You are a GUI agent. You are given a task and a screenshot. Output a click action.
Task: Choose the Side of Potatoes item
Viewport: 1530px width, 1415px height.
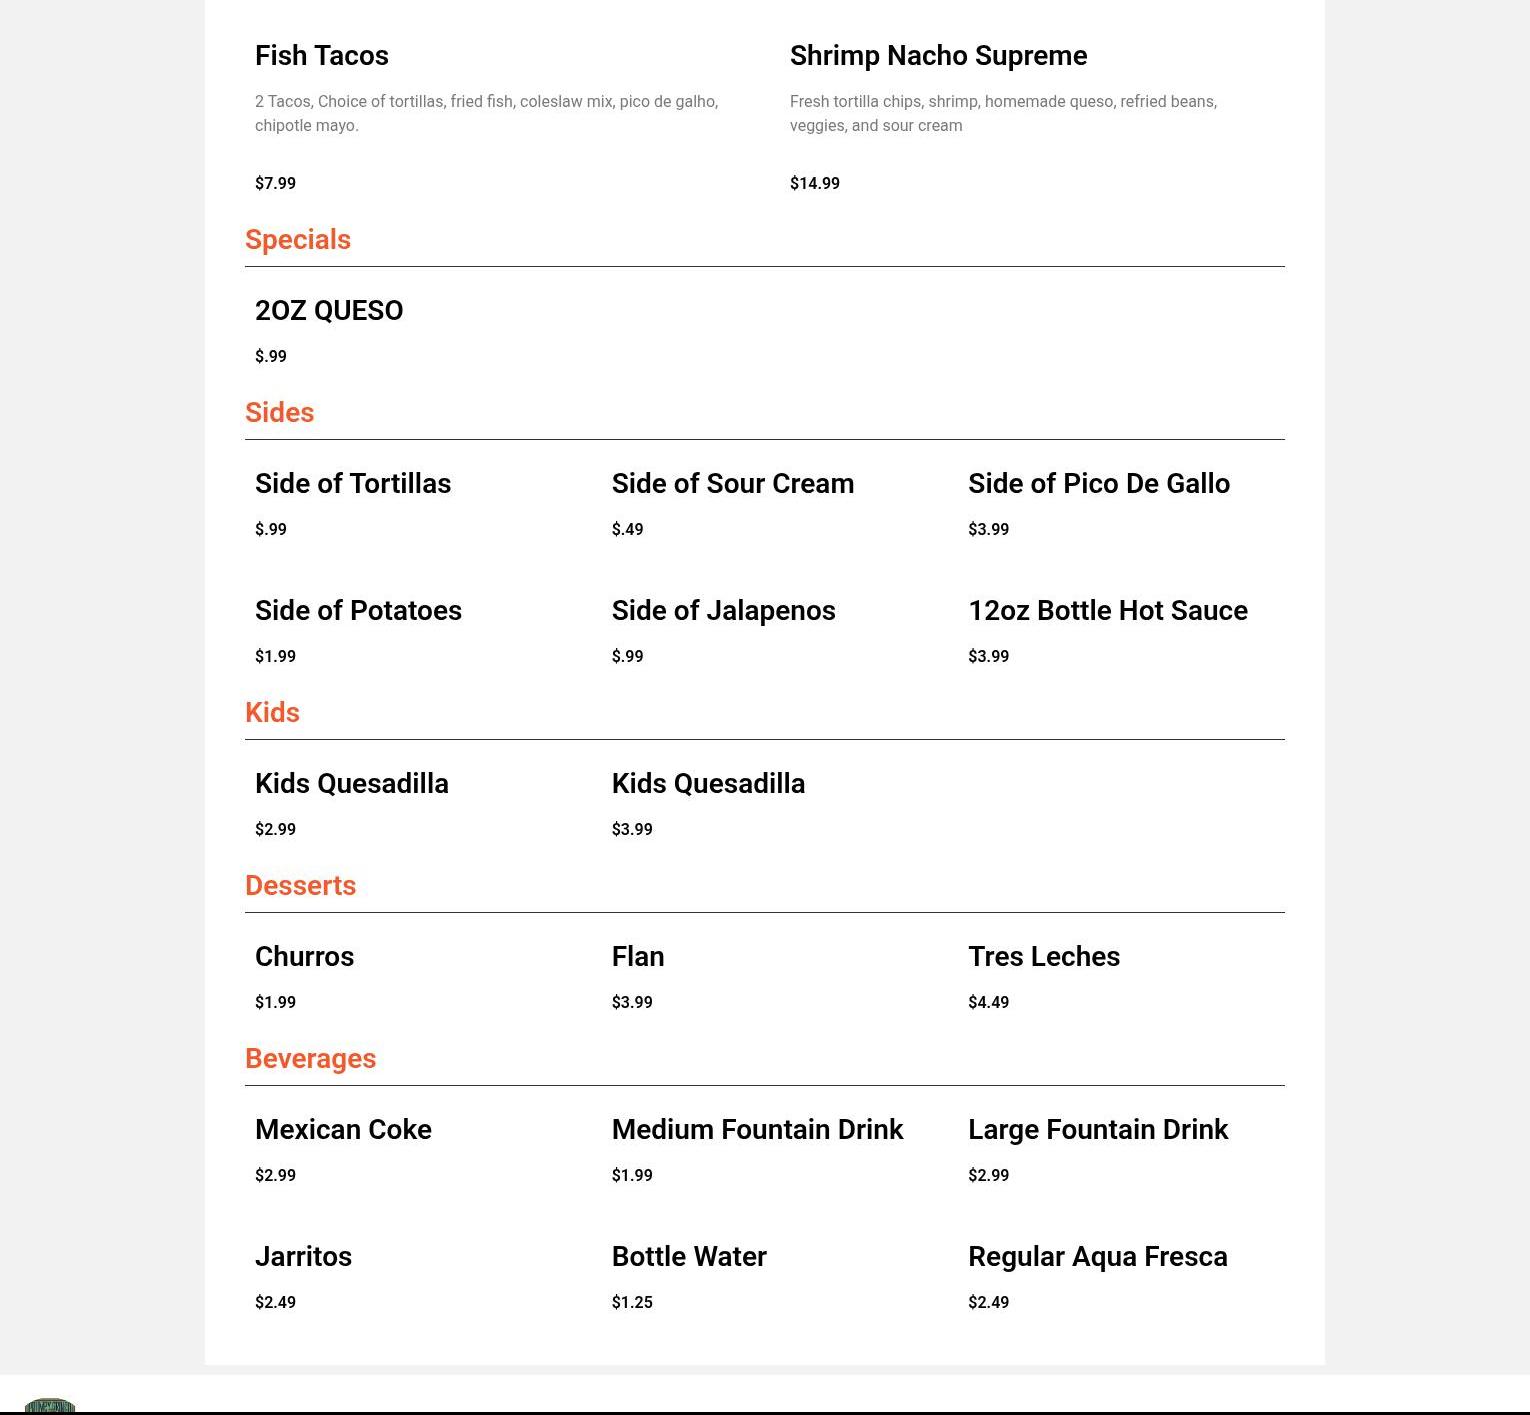pyautogui.click(x=358, y=611)
